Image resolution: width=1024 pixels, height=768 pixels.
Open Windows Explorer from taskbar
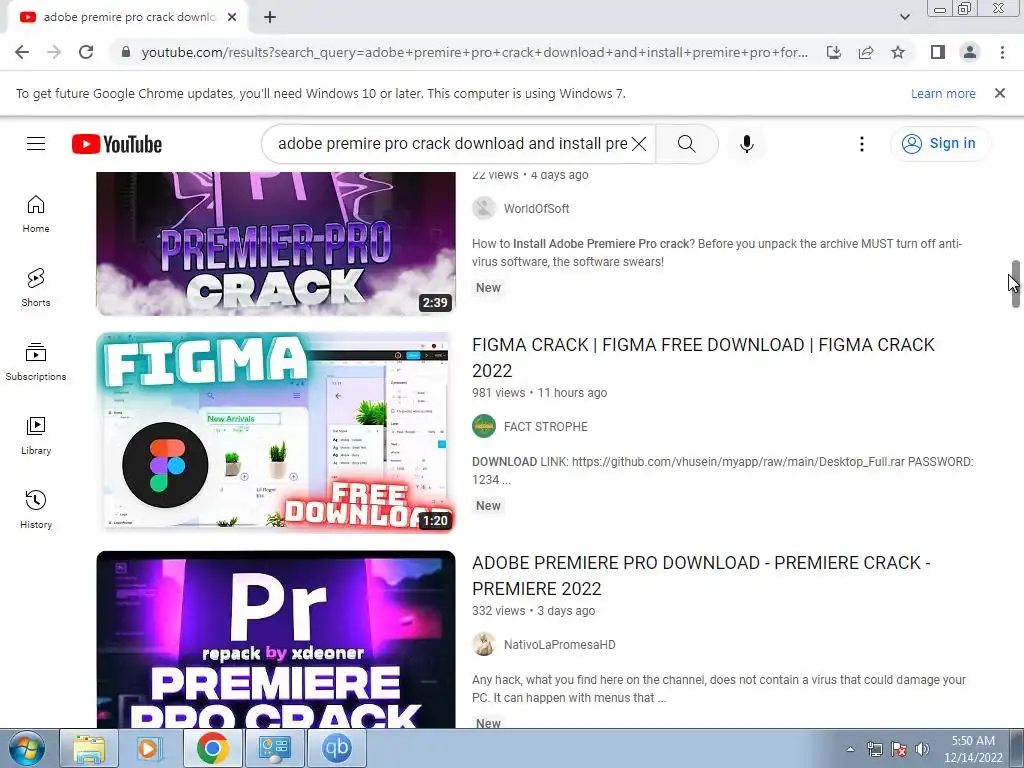pyautogui.click(x=89, y=748)
